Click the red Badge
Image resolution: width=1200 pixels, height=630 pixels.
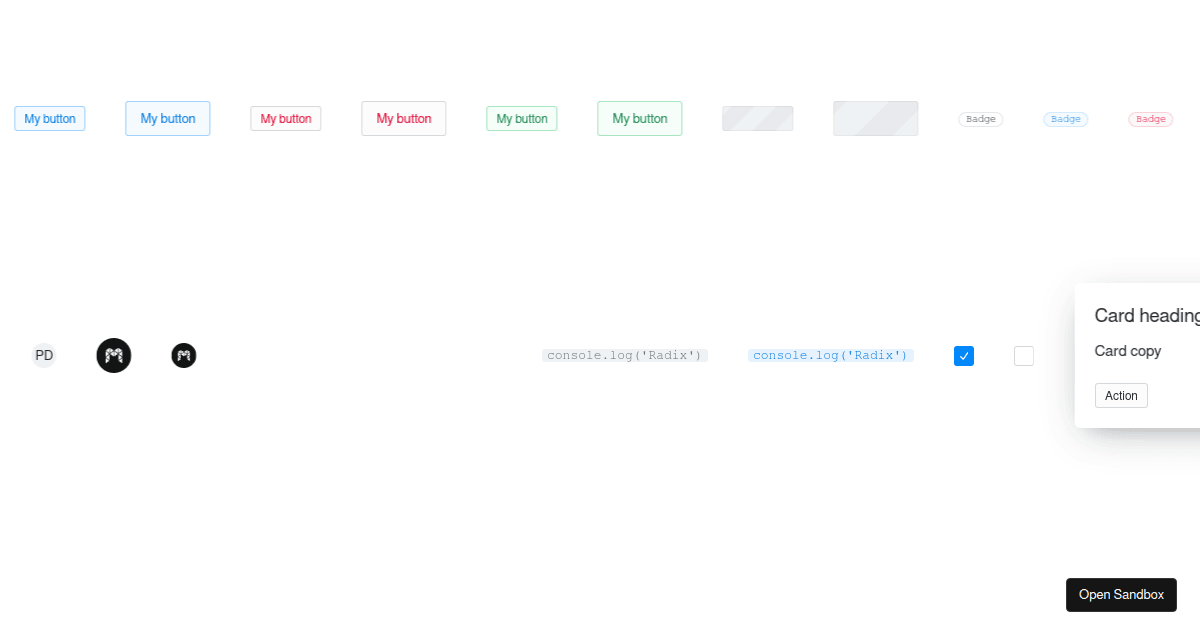pyautogui.click(x=1150, y=118)
